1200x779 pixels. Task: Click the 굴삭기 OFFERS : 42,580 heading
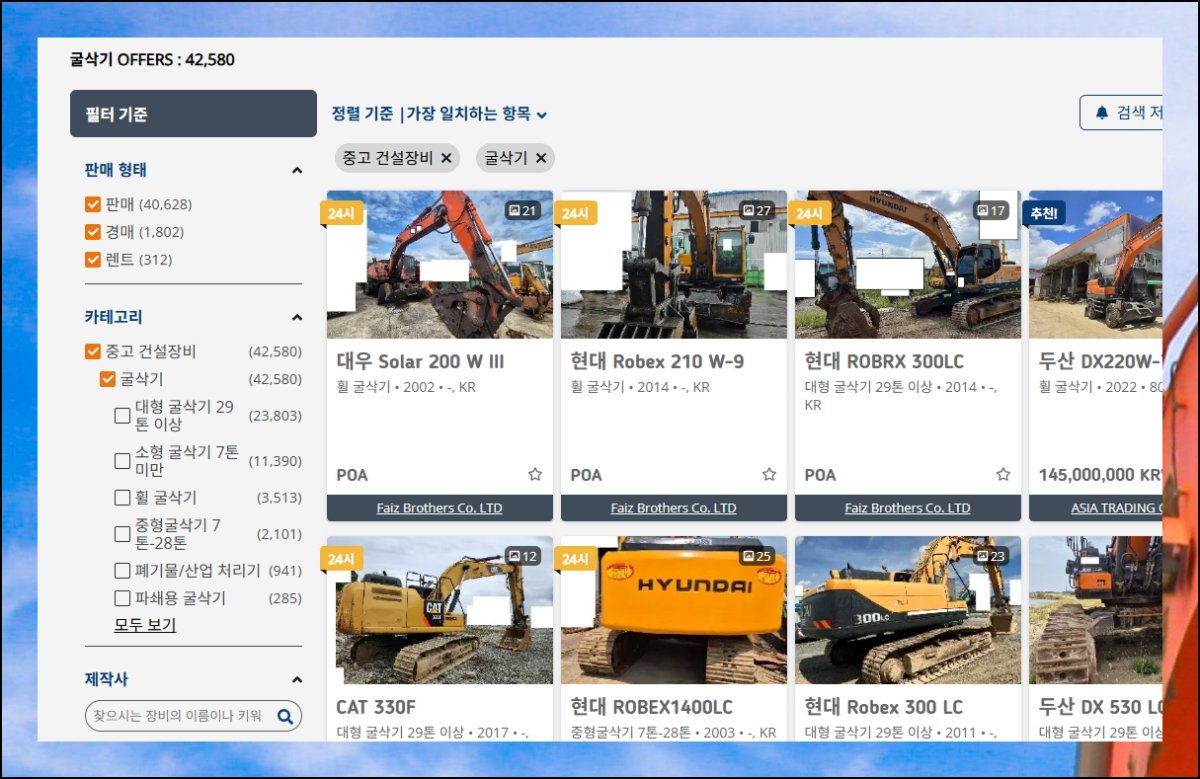click(x=152, y=60)
